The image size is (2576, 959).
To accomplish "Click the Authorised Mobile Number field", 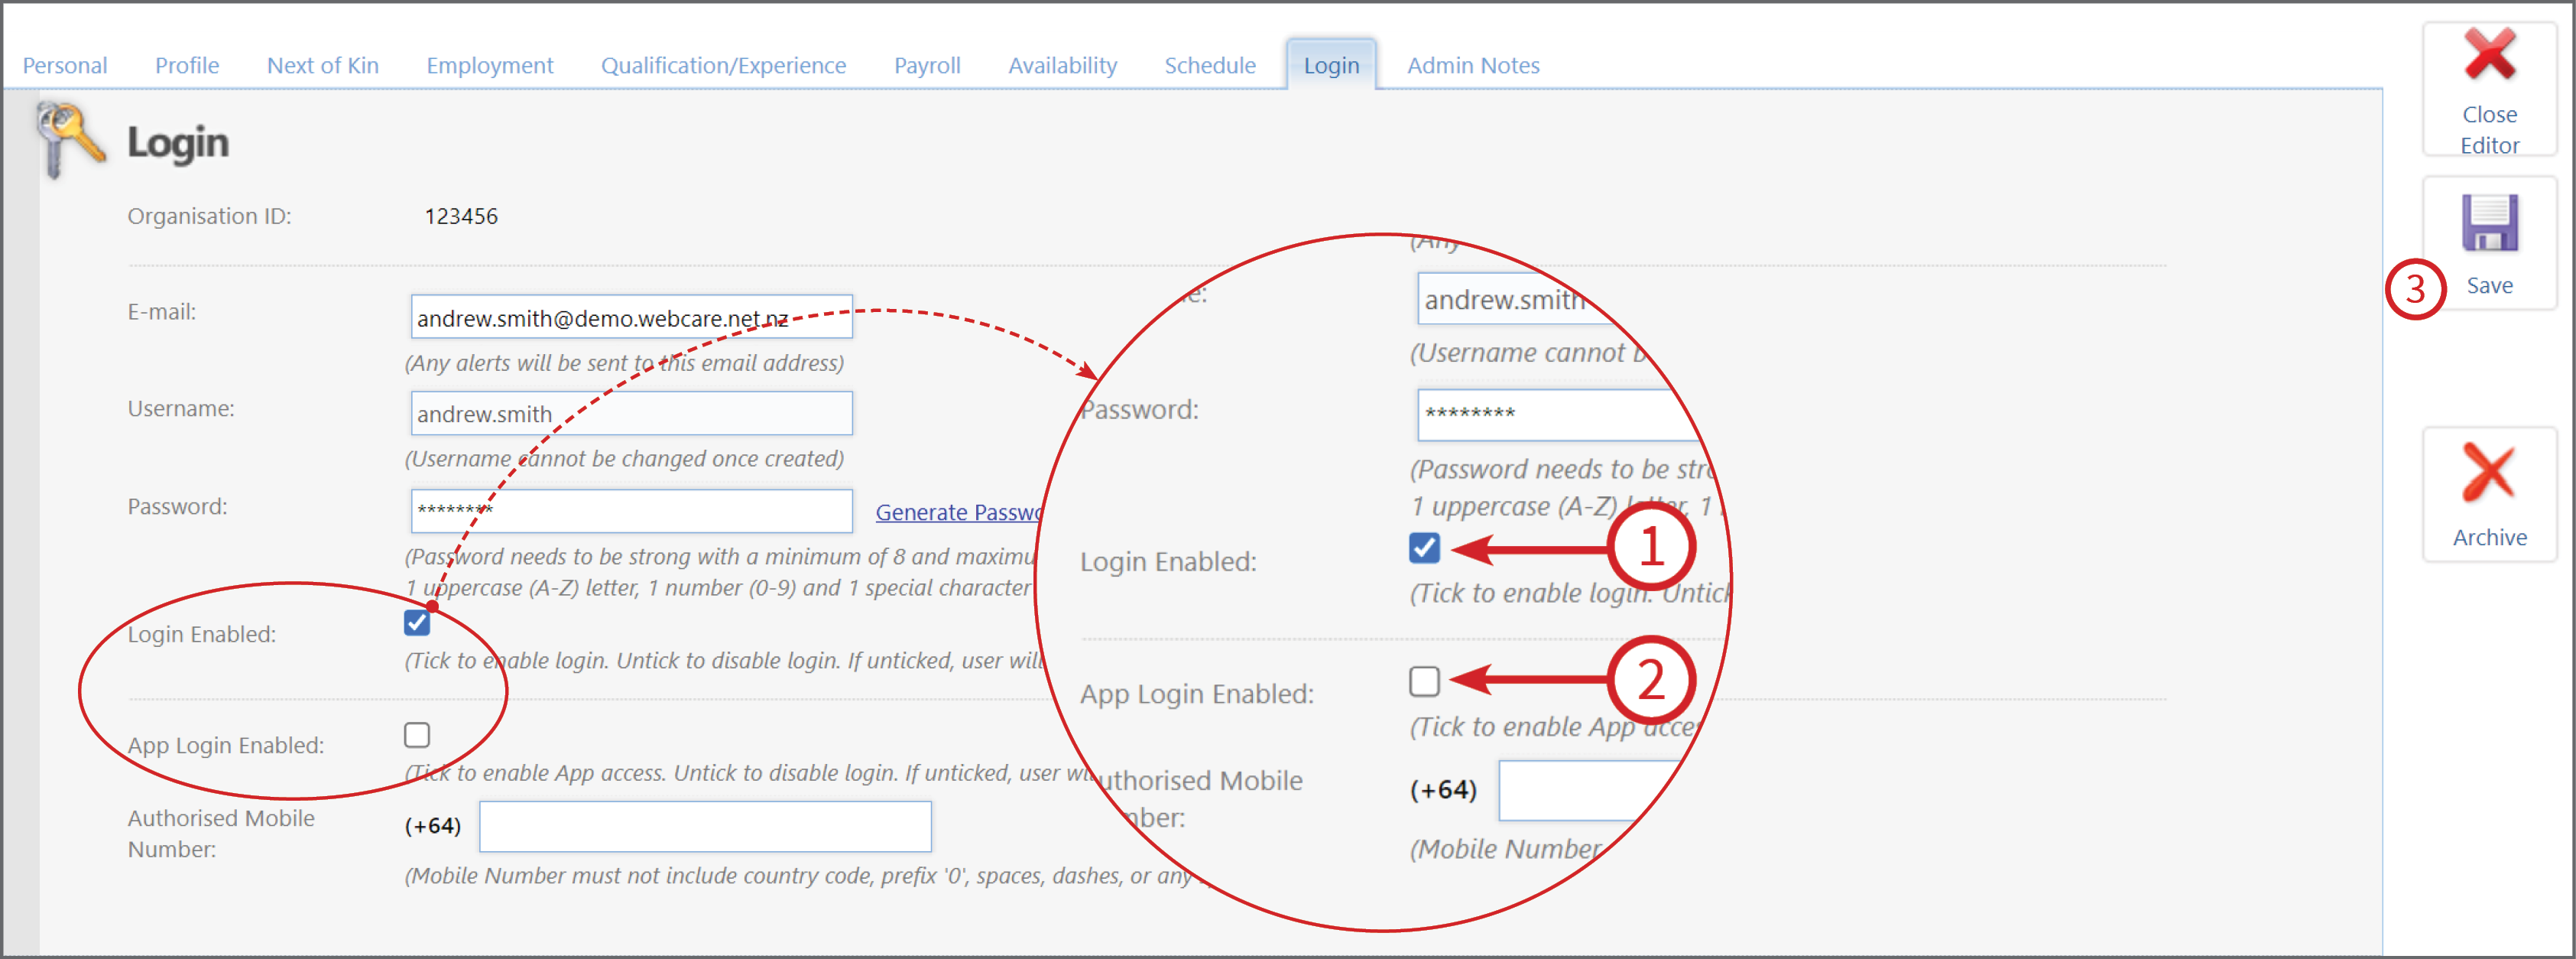I will 705,826.
